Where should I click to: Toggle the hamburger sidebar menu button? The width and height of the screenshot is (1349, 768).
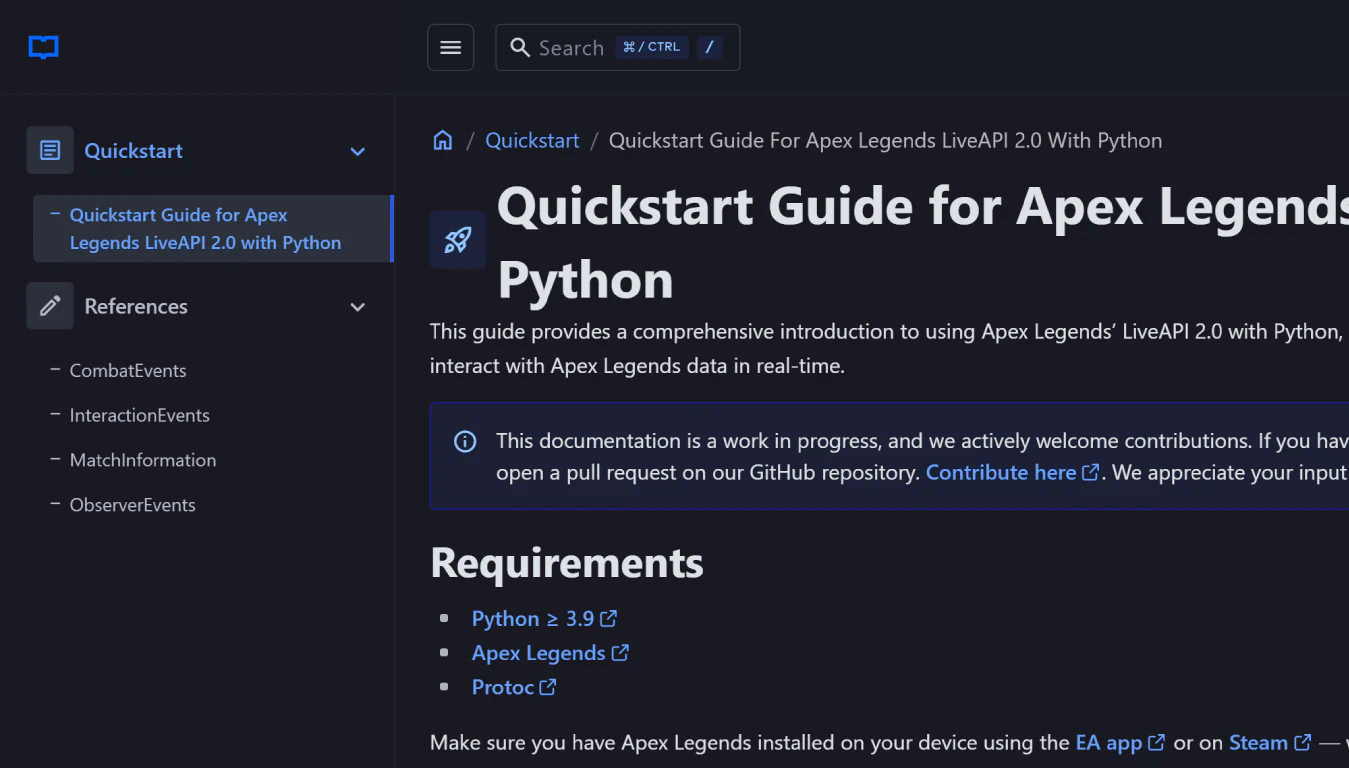click(x=450, y=47)
